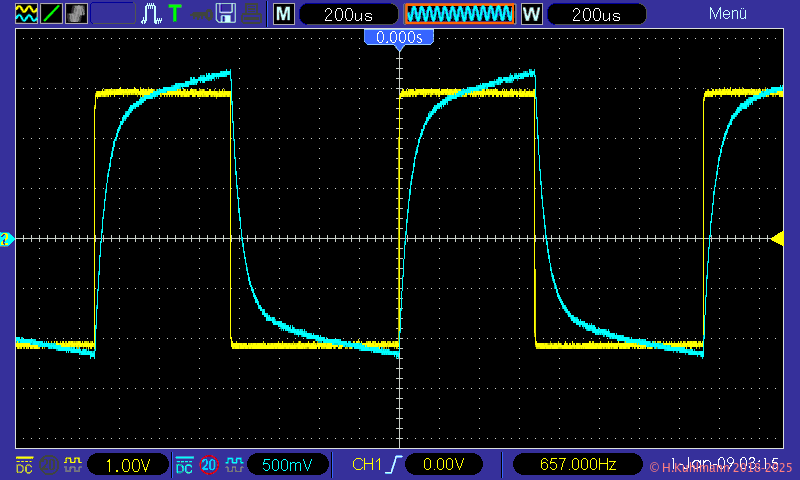
Task: Click the pulse waveform icon in toolbar
Action: coord(151,14)
